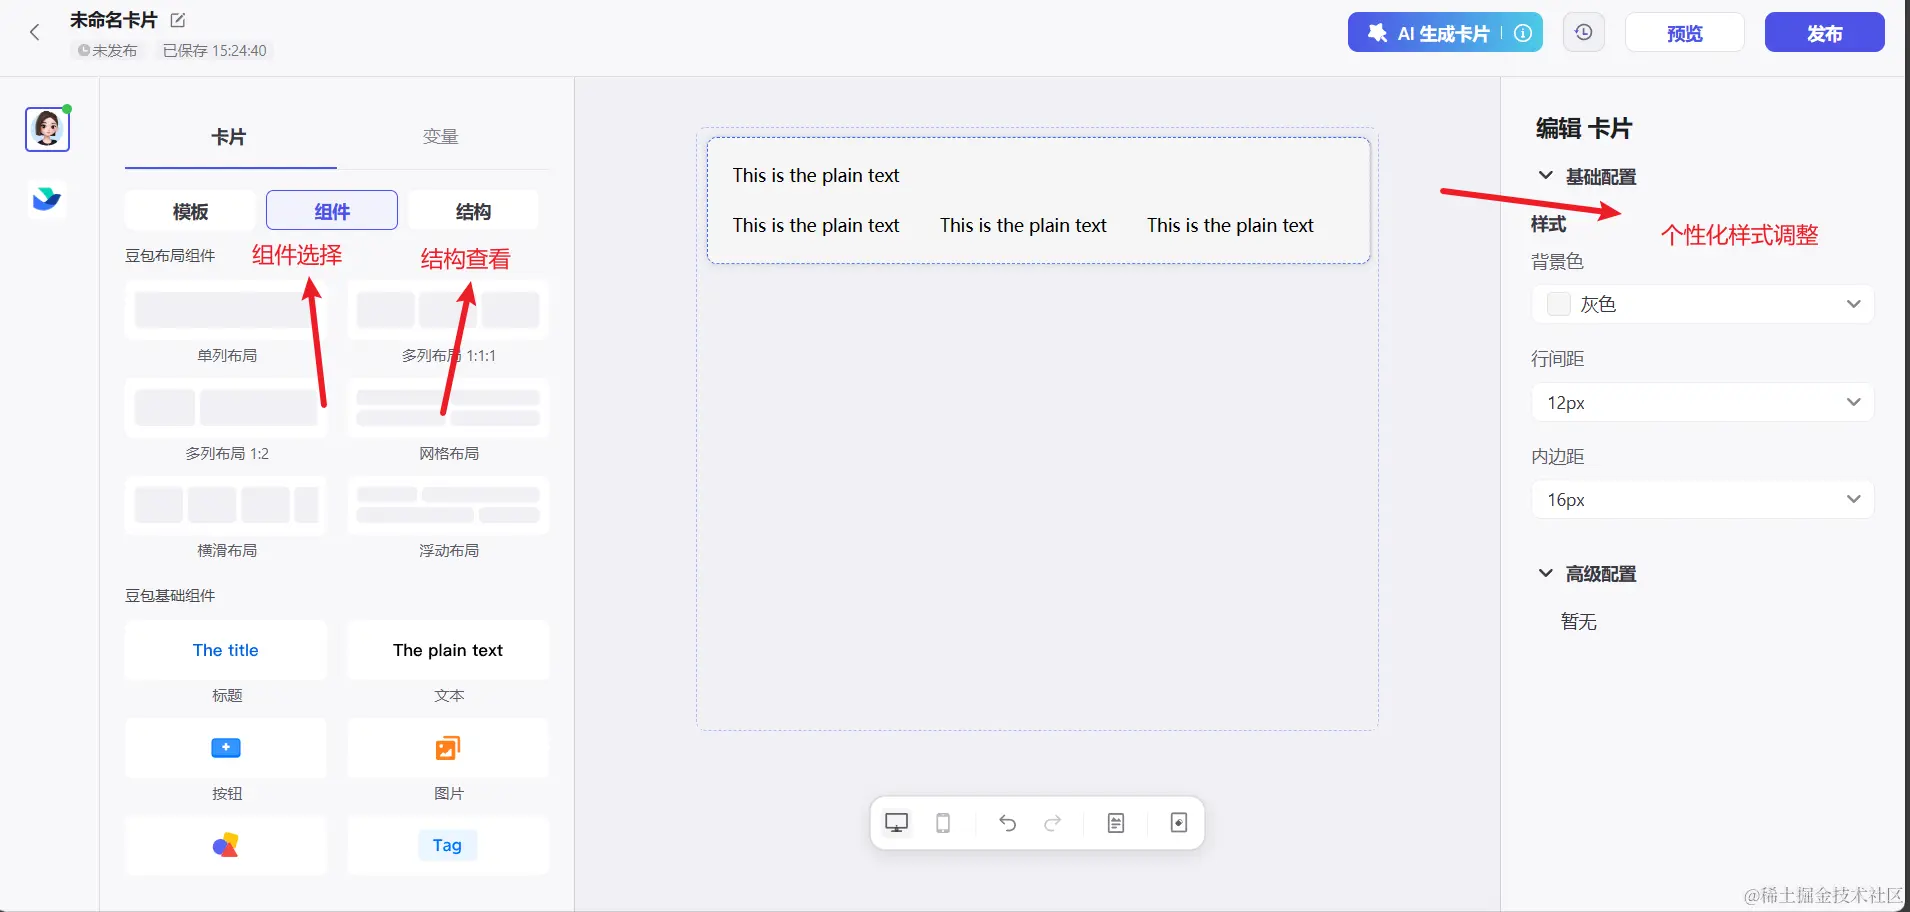
Task: Select the user avatar in sidebar
Action: coord(47,129)
